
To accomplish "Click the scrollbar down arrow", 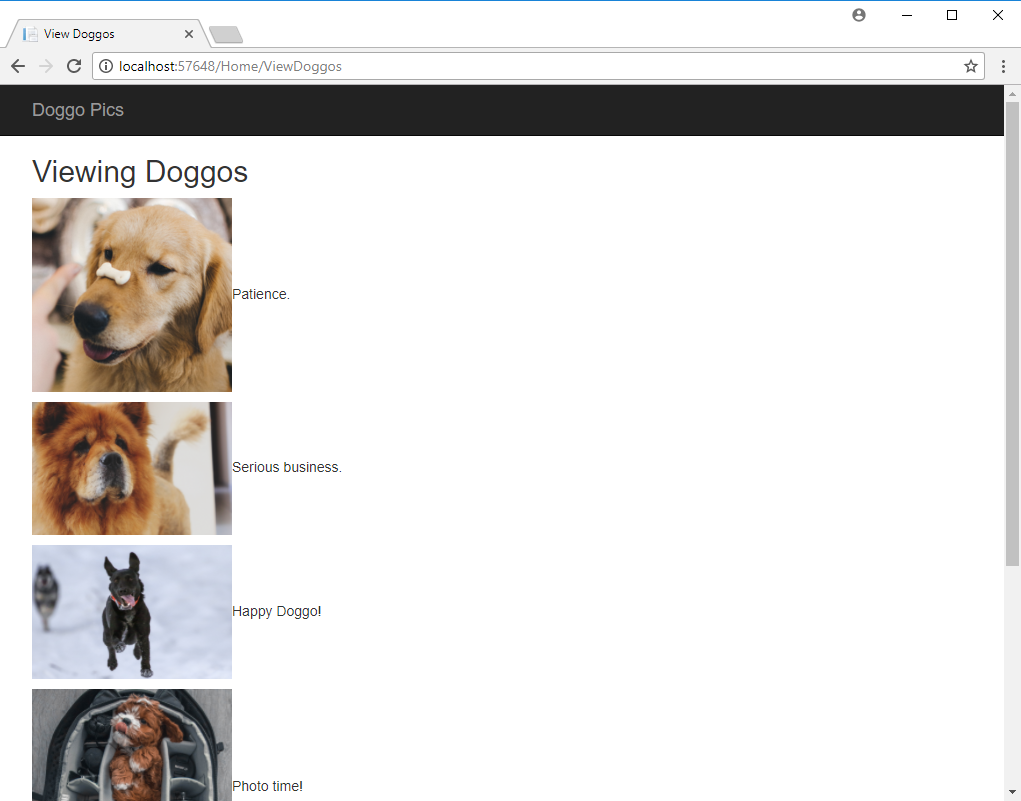I will tap(1013, 793).
